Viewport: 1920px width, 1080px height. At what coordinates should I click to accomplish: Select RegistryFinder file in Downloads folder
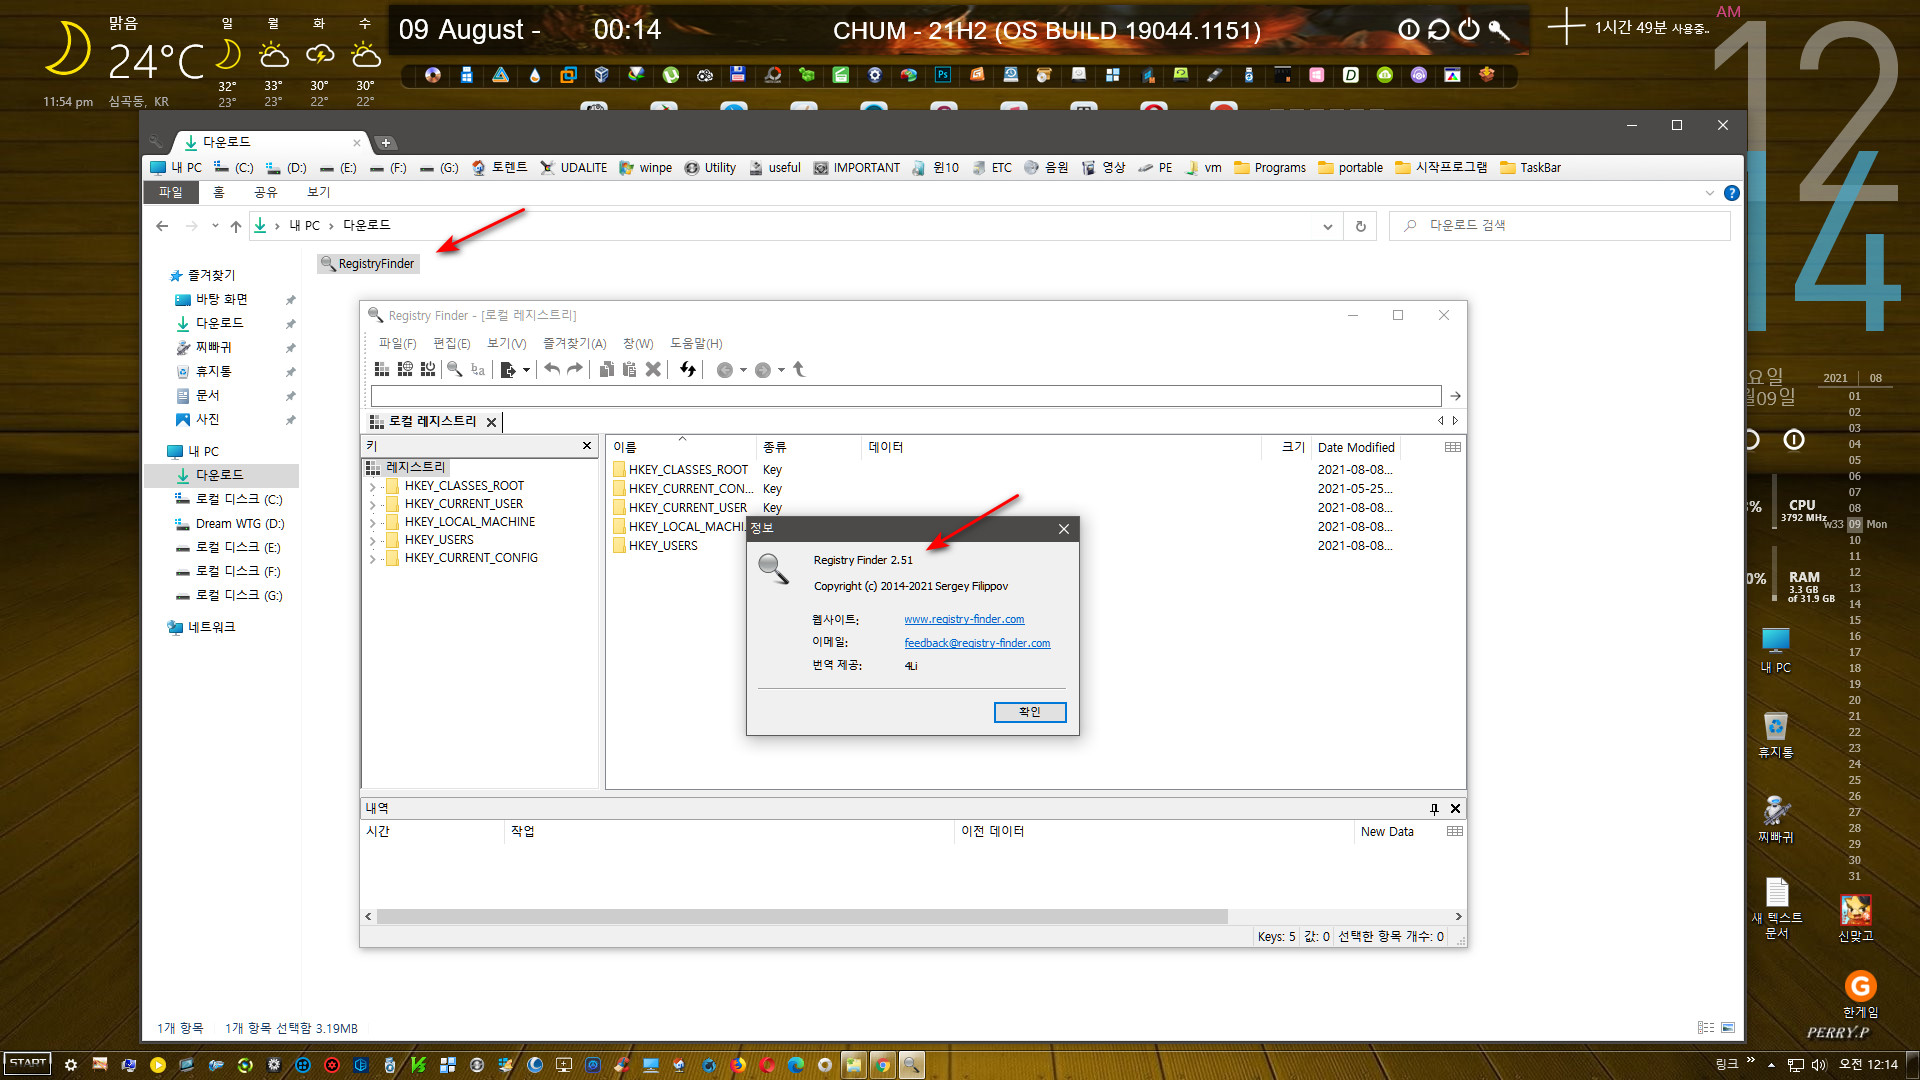pos(368,264)
